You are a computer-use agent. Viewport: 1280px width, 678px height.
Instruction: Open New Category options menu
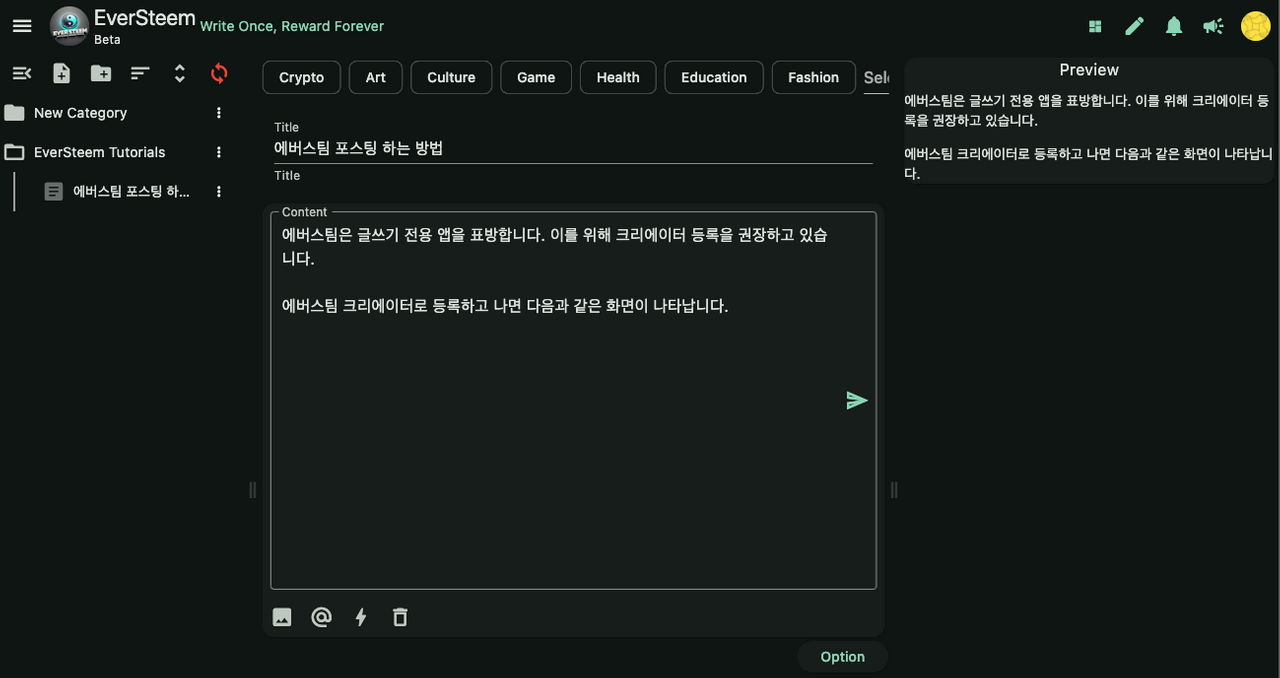click(x=219, y=113)
